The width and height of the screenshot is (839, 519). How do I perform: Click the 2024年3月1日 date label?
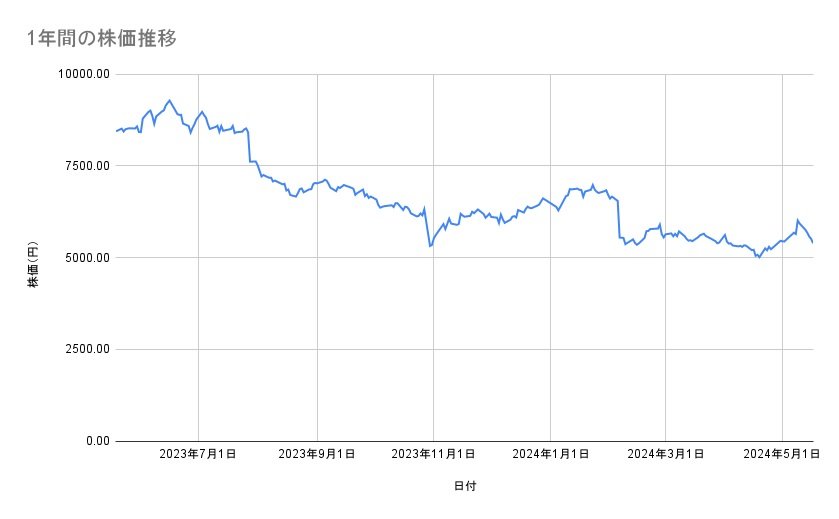(666, 455)
